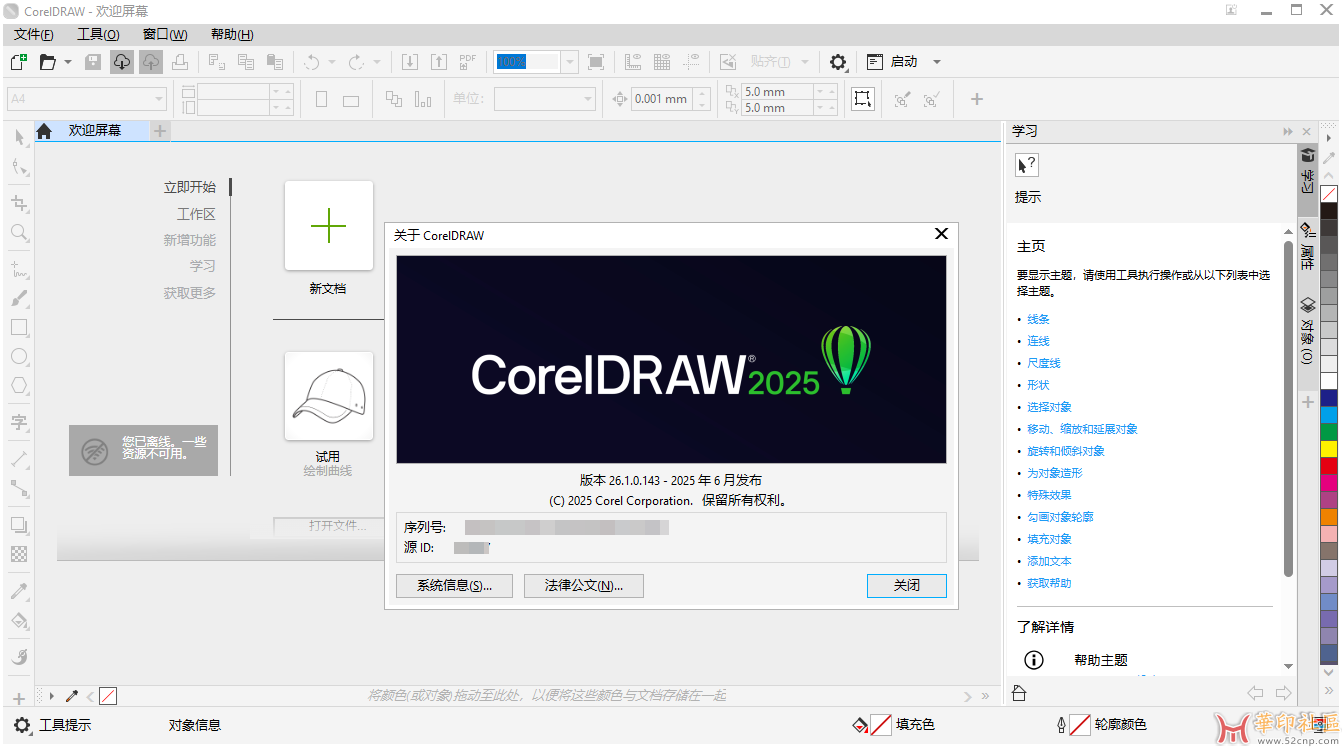
Task: Click the 法律公文(N)... button
Action: click(x=584, y=586)
